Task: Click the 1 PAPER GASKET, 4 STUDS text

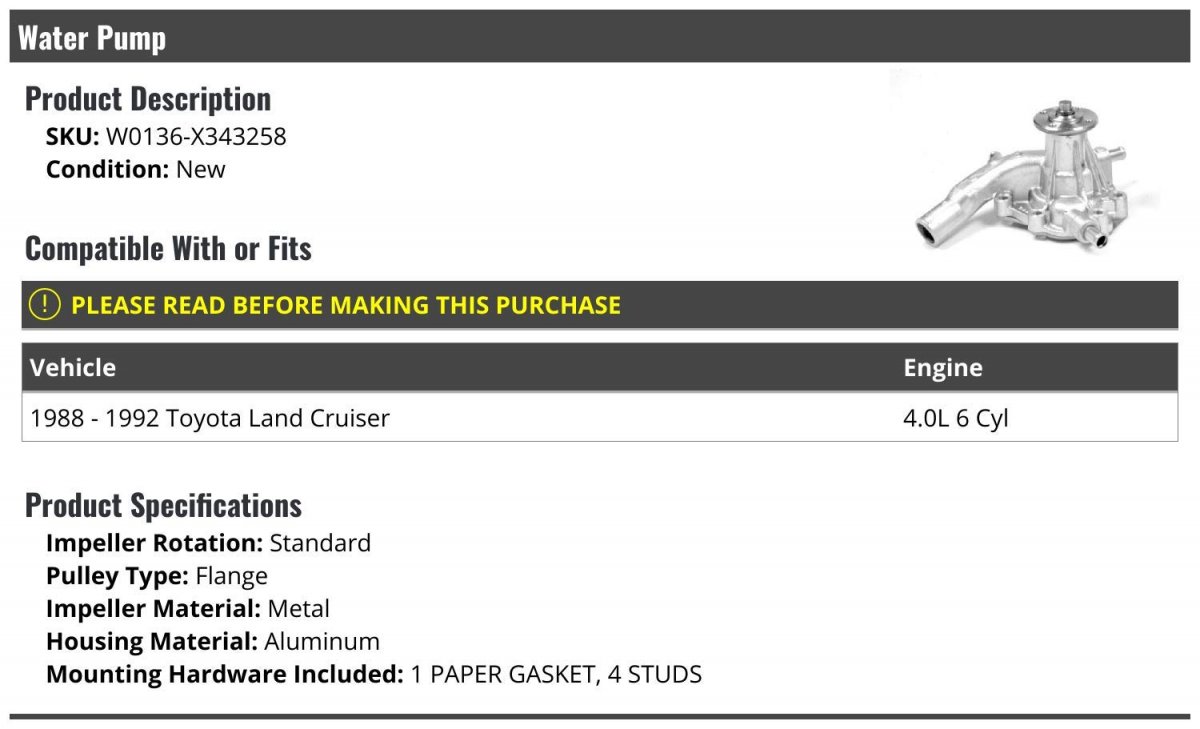Action: [556, 674]
